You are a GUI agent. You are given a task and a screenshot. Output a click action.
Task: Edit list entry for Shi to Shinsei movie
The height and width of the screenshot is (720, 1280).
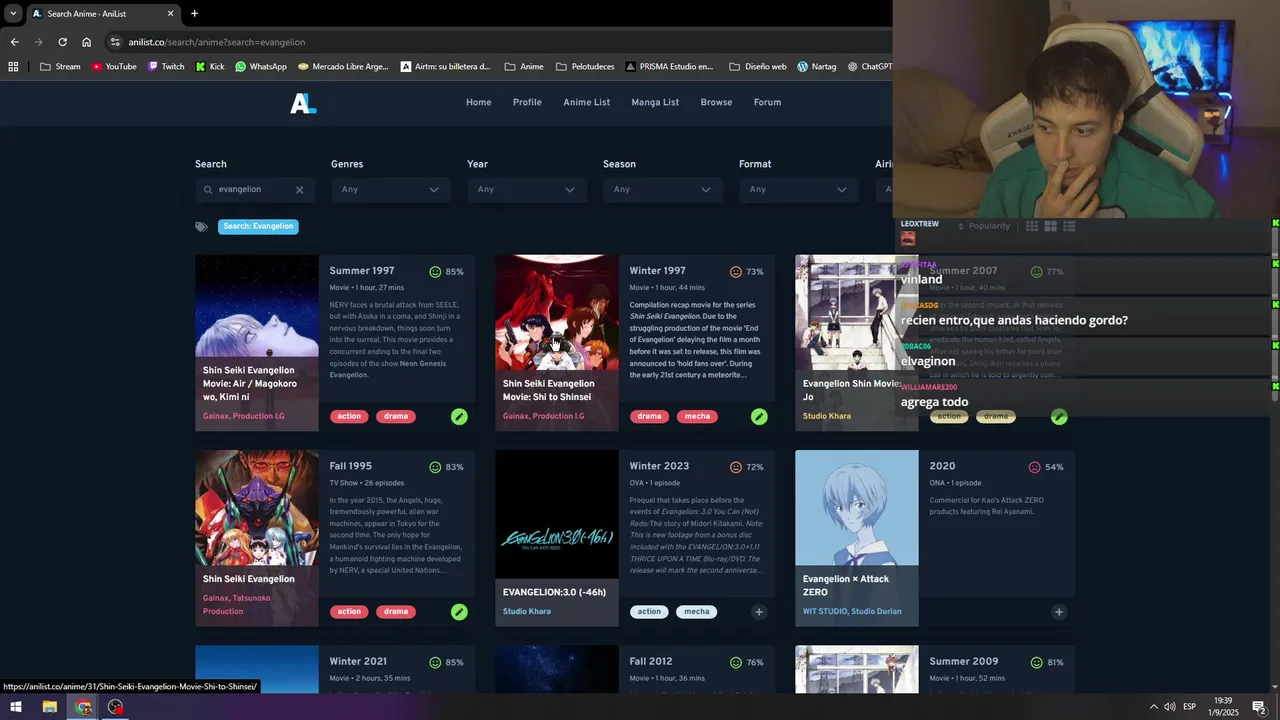pyautogui.click(x=759, y=416)
